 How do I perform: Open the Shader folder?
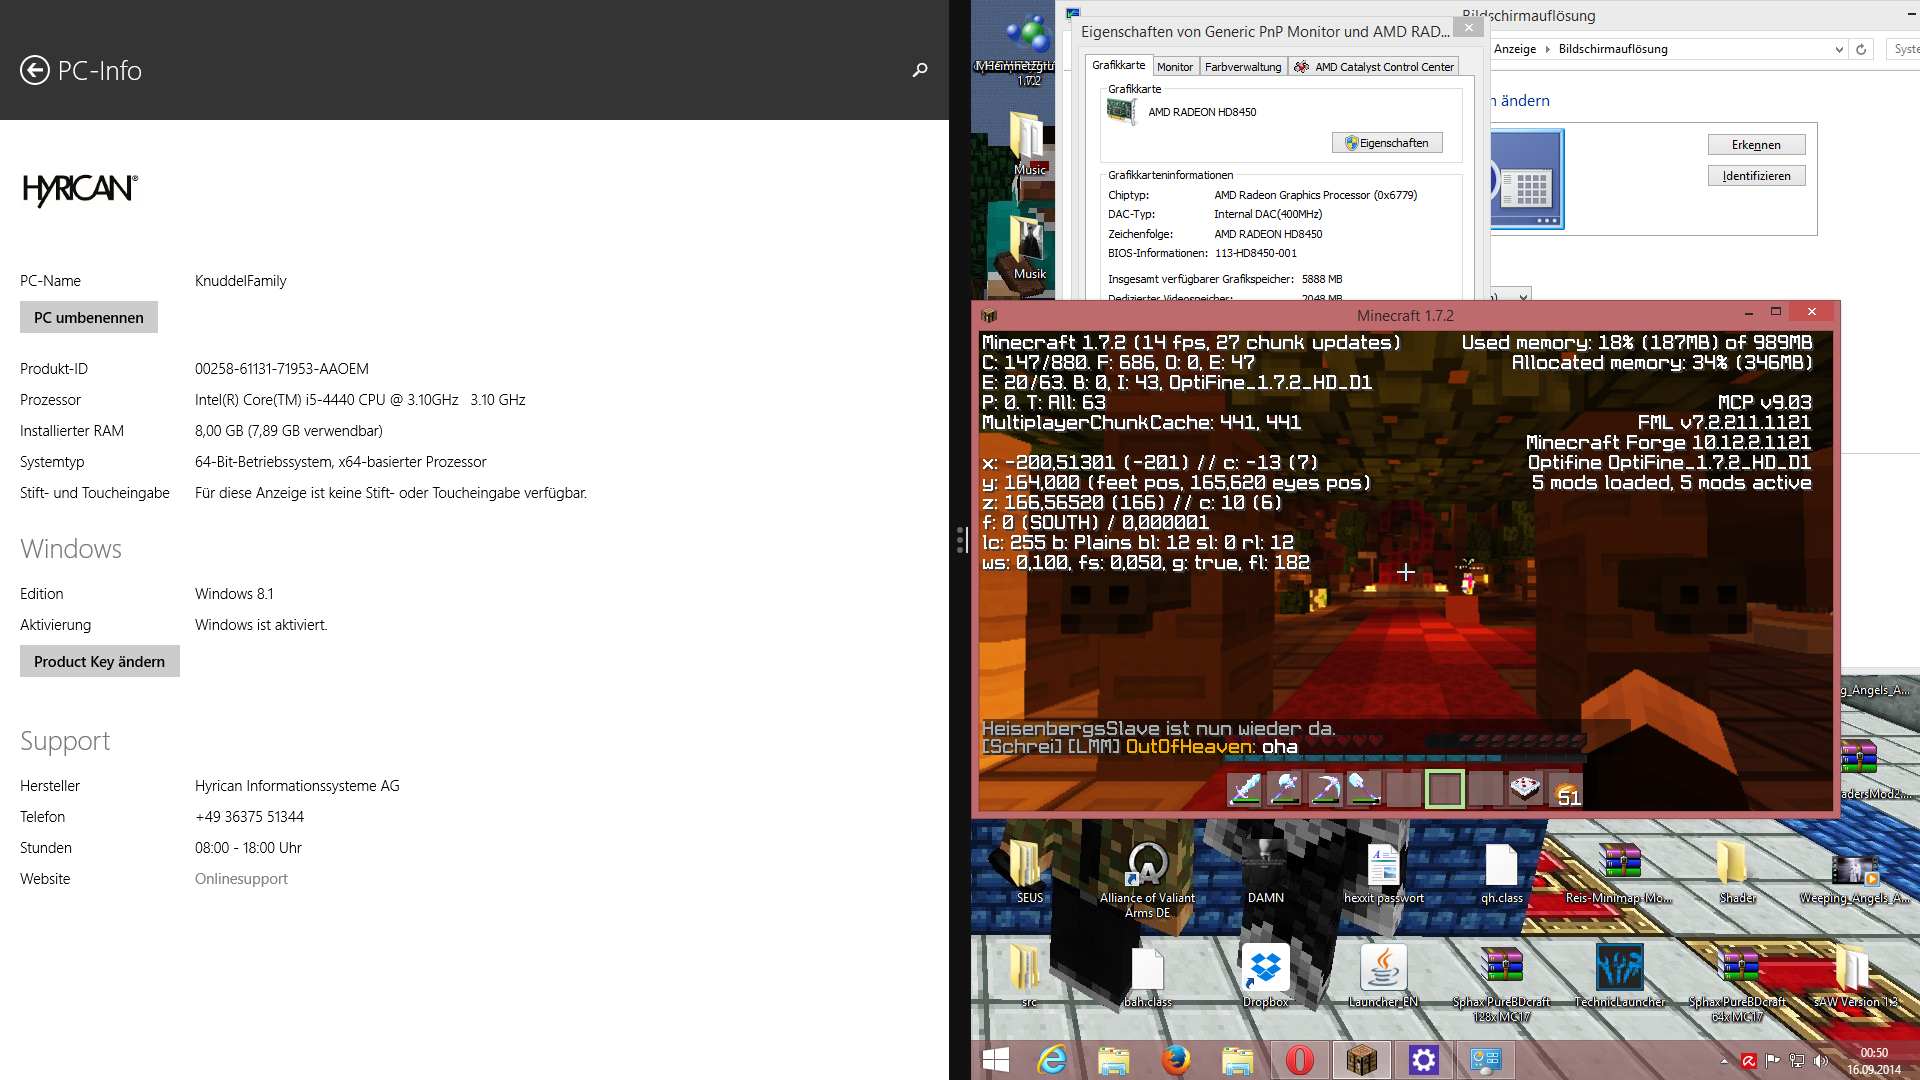pyautogui.click(x=1737, y=871)
